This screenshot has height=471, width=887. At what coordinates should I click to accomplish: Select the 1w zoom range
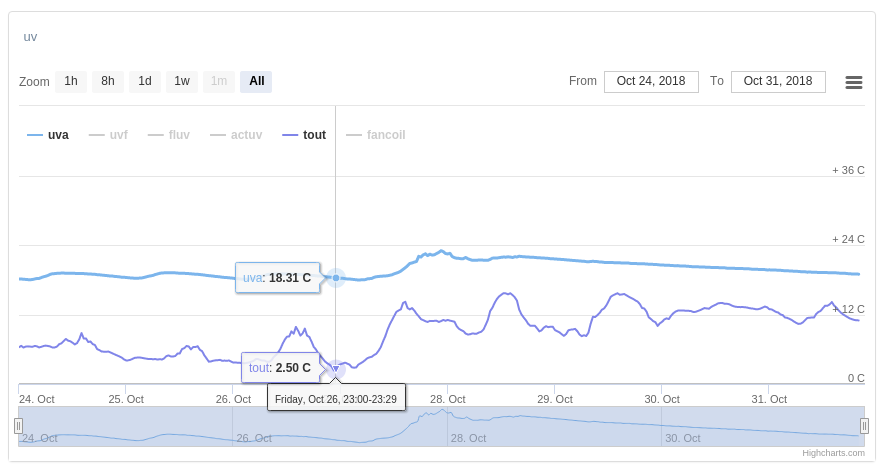(x=182, y=81)
